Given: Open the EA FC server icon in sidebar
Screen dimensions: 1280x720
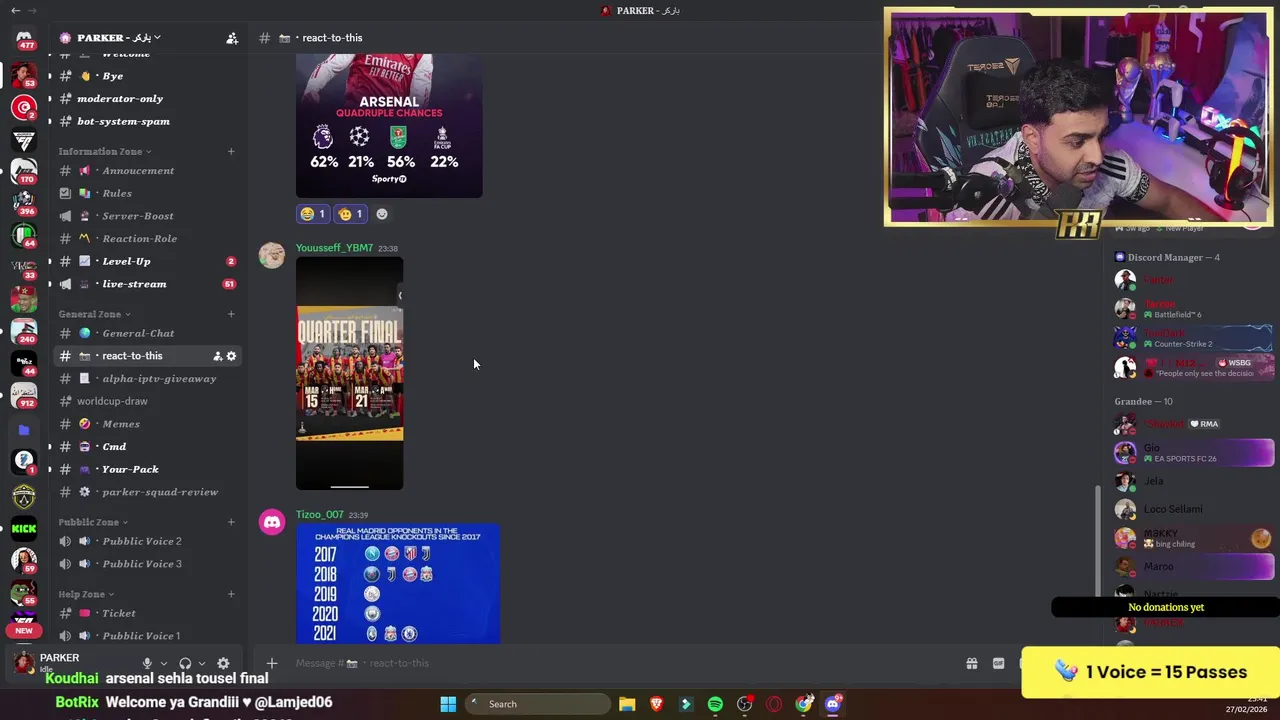Looking at the screenshot, I should pyautogui.click(x=24, y=139).
